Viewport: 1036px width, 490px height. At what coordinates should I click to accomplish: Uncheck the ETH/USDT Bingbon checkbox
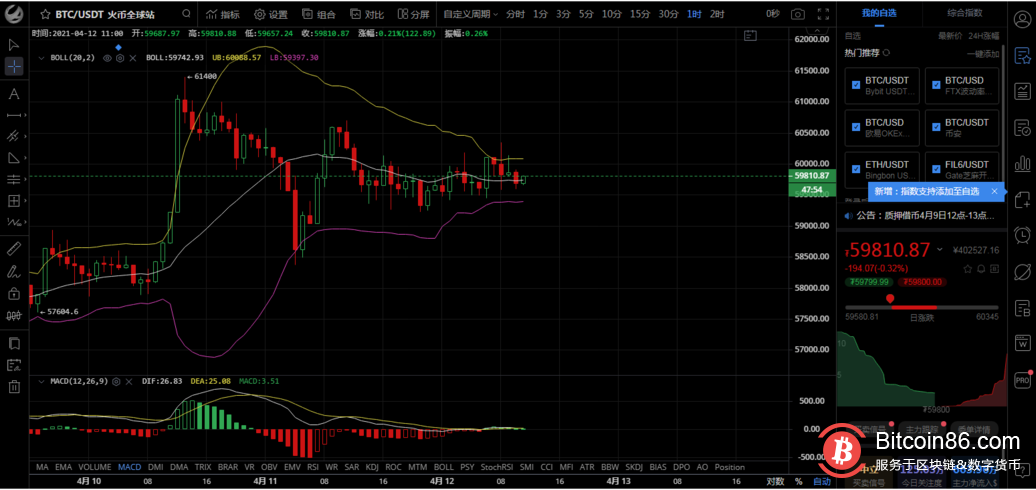pyautogui.click(x=855, y=169)
